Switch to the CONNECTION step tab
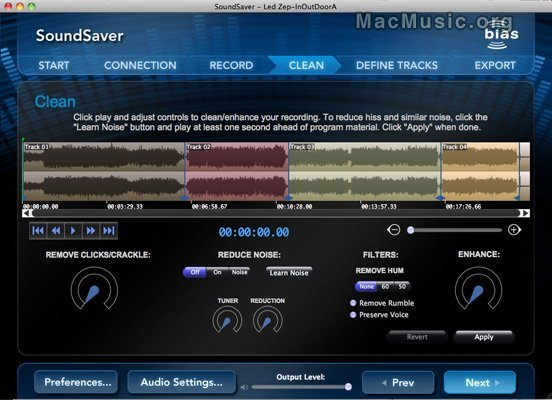Viewport: 552px width, 400px height. (140, 65)
